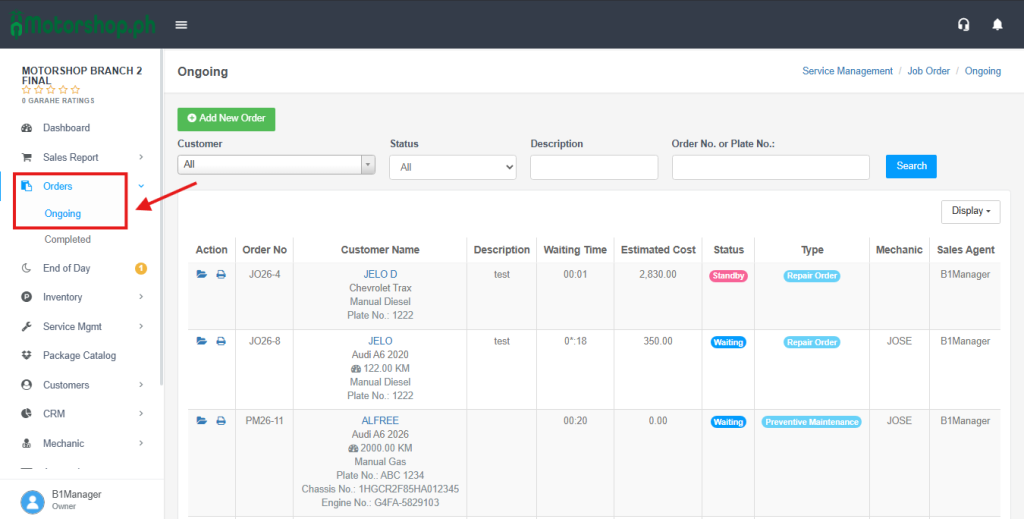Click the Order No. or Plate No. field
Viewport: 1024px width, 519px height.
click(x=771, y=167)
